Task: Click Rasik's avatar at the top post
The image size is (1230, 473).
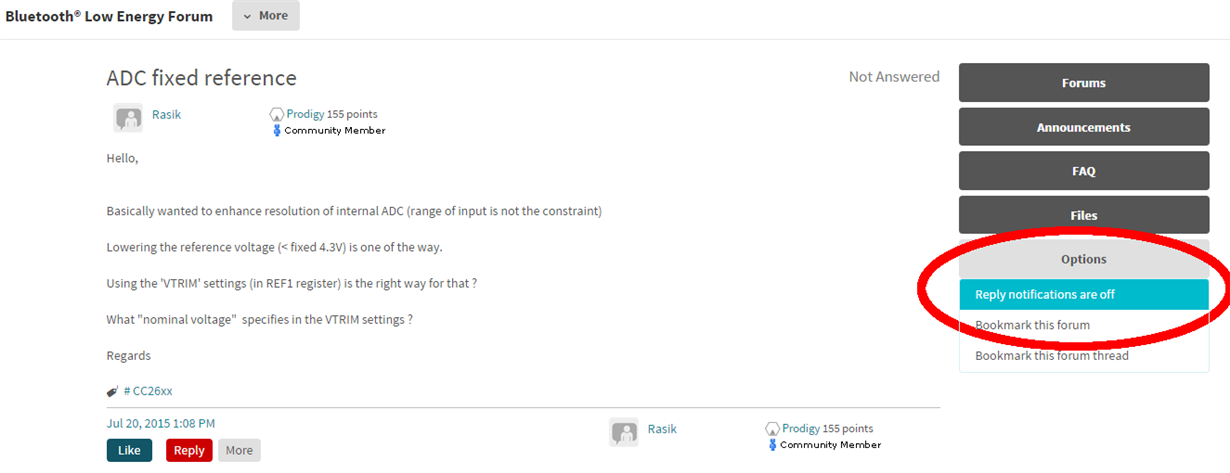Action: click(128, 117)
